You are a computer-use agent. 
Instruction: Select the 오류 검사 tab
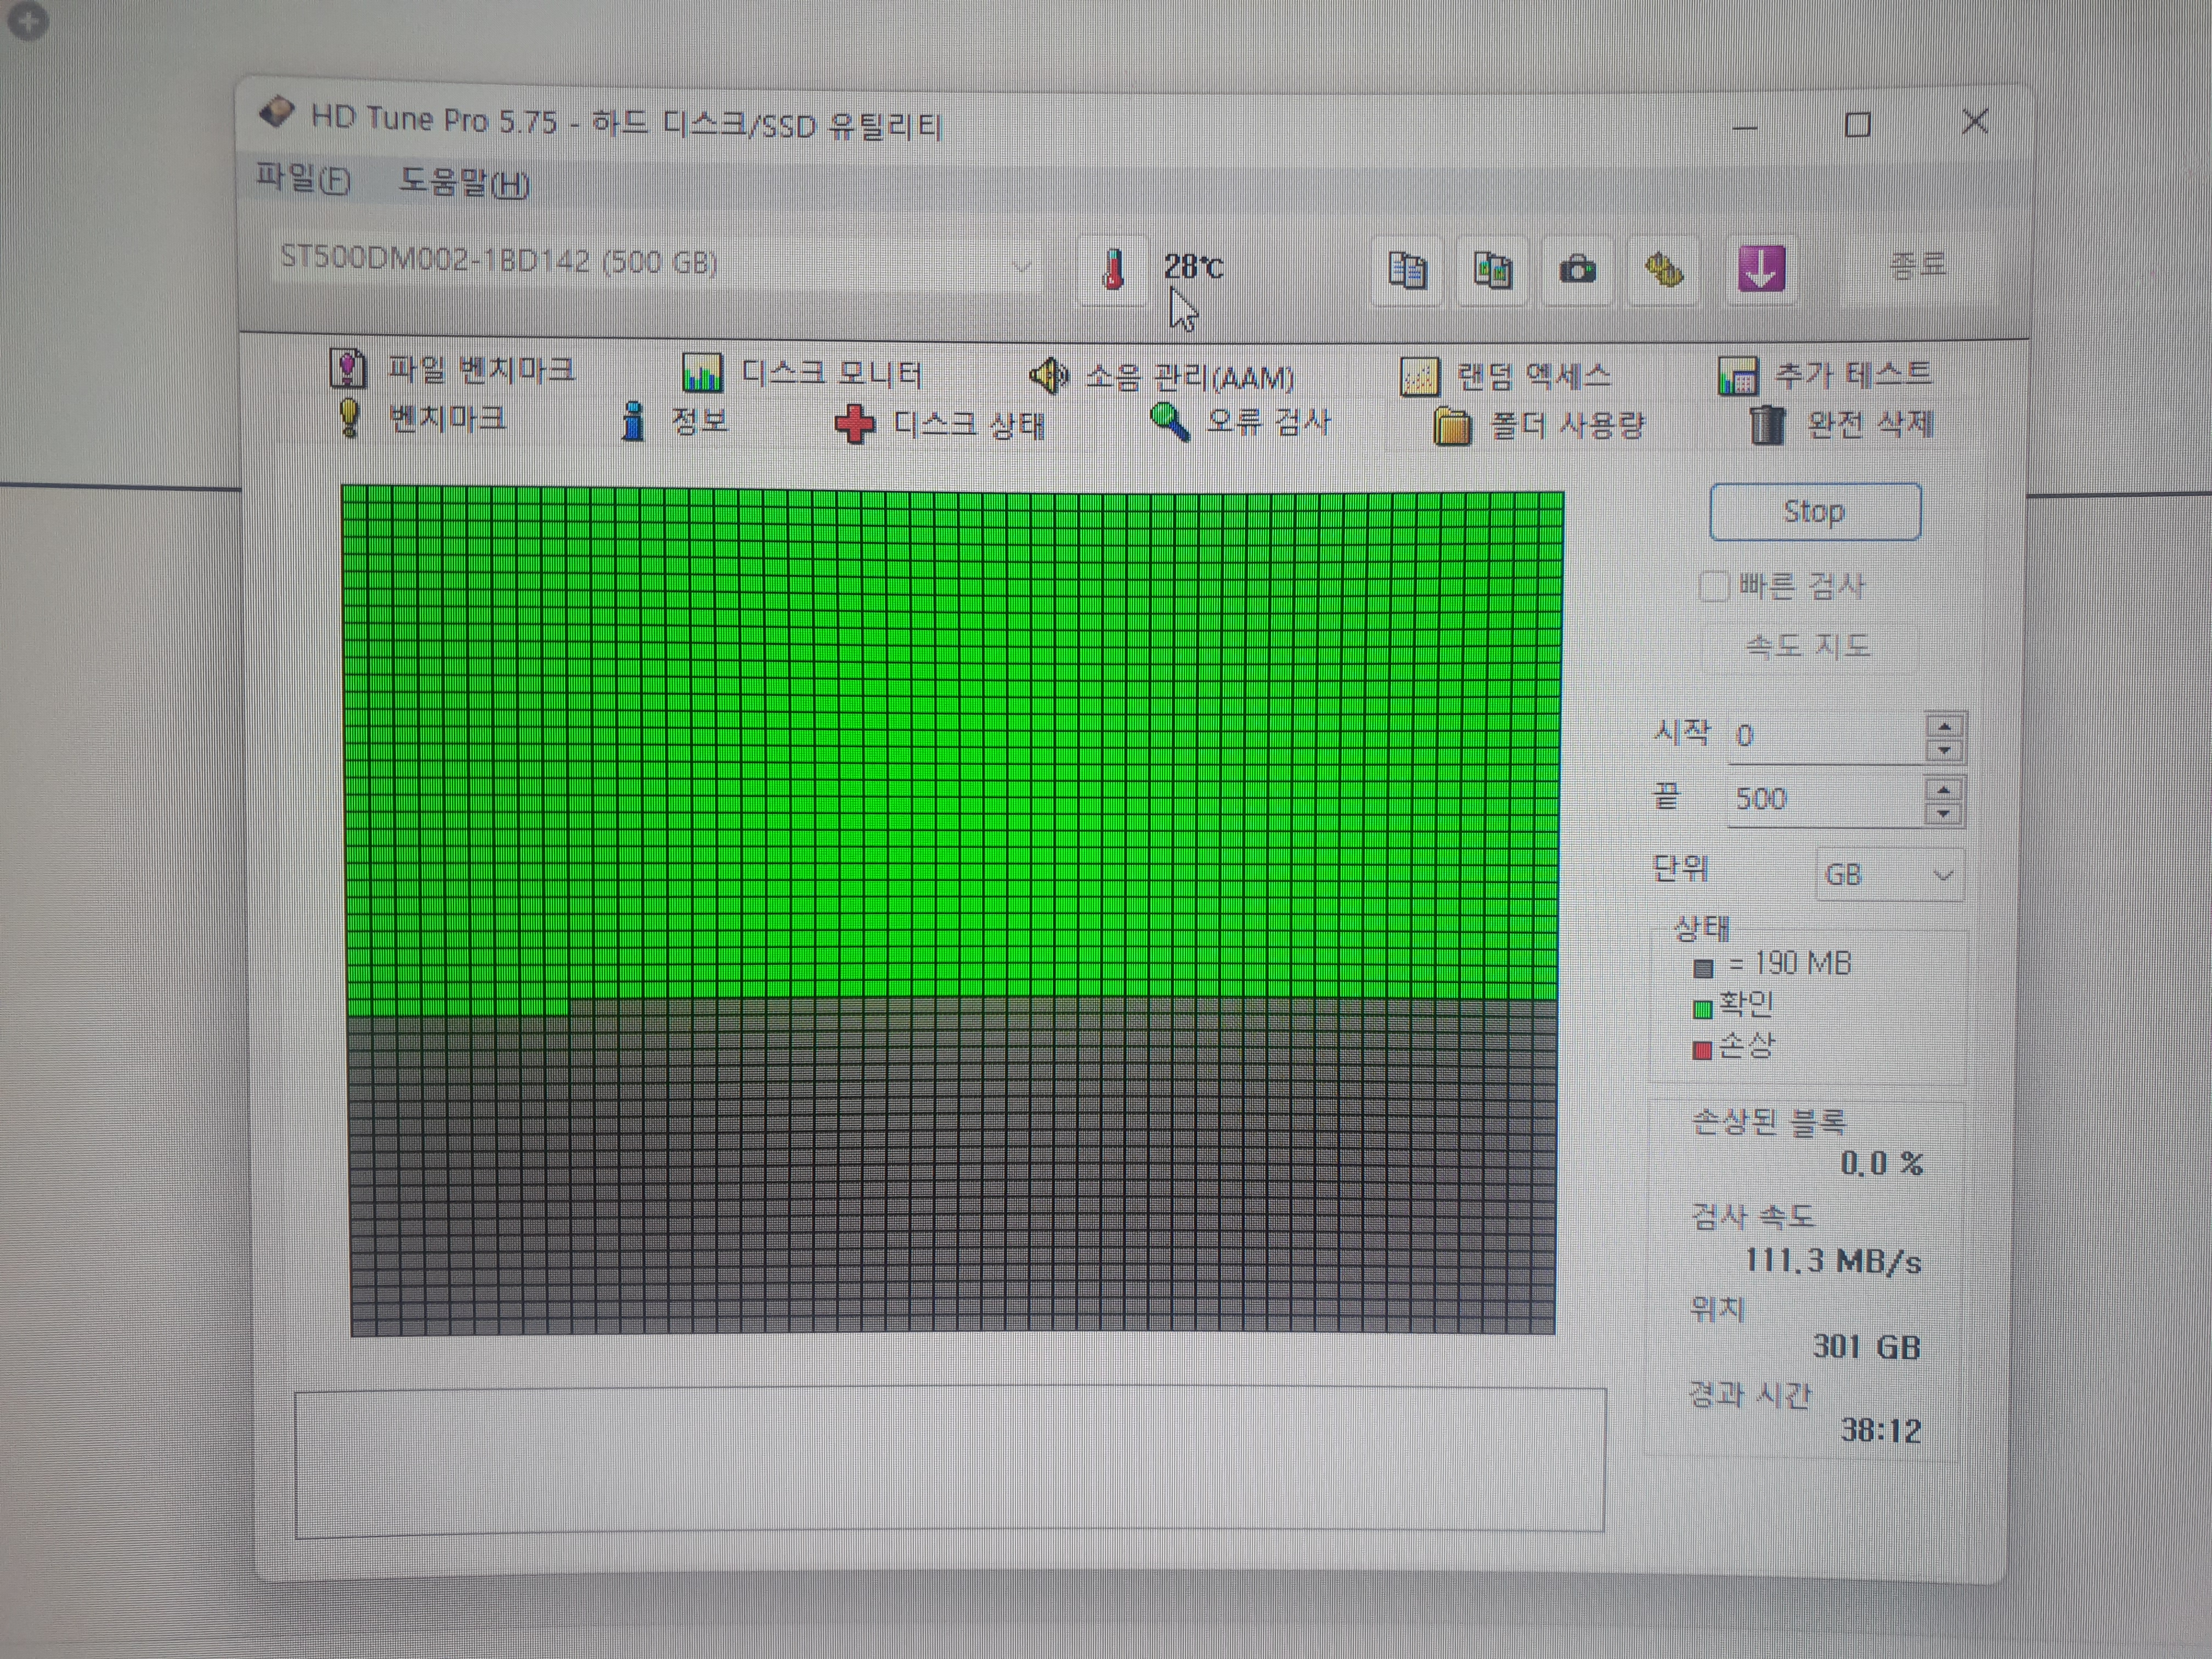click(x=1240, y=422)
